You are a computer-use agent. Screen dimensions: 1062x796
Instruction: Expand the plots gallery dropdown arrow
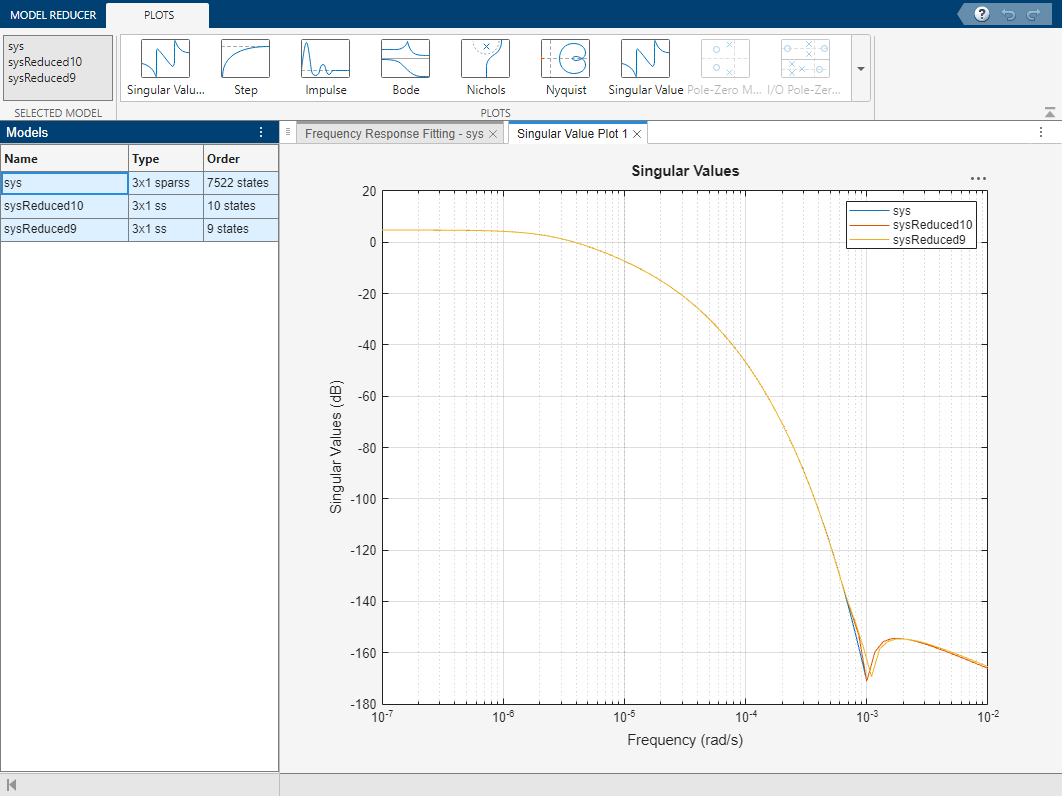861,69
